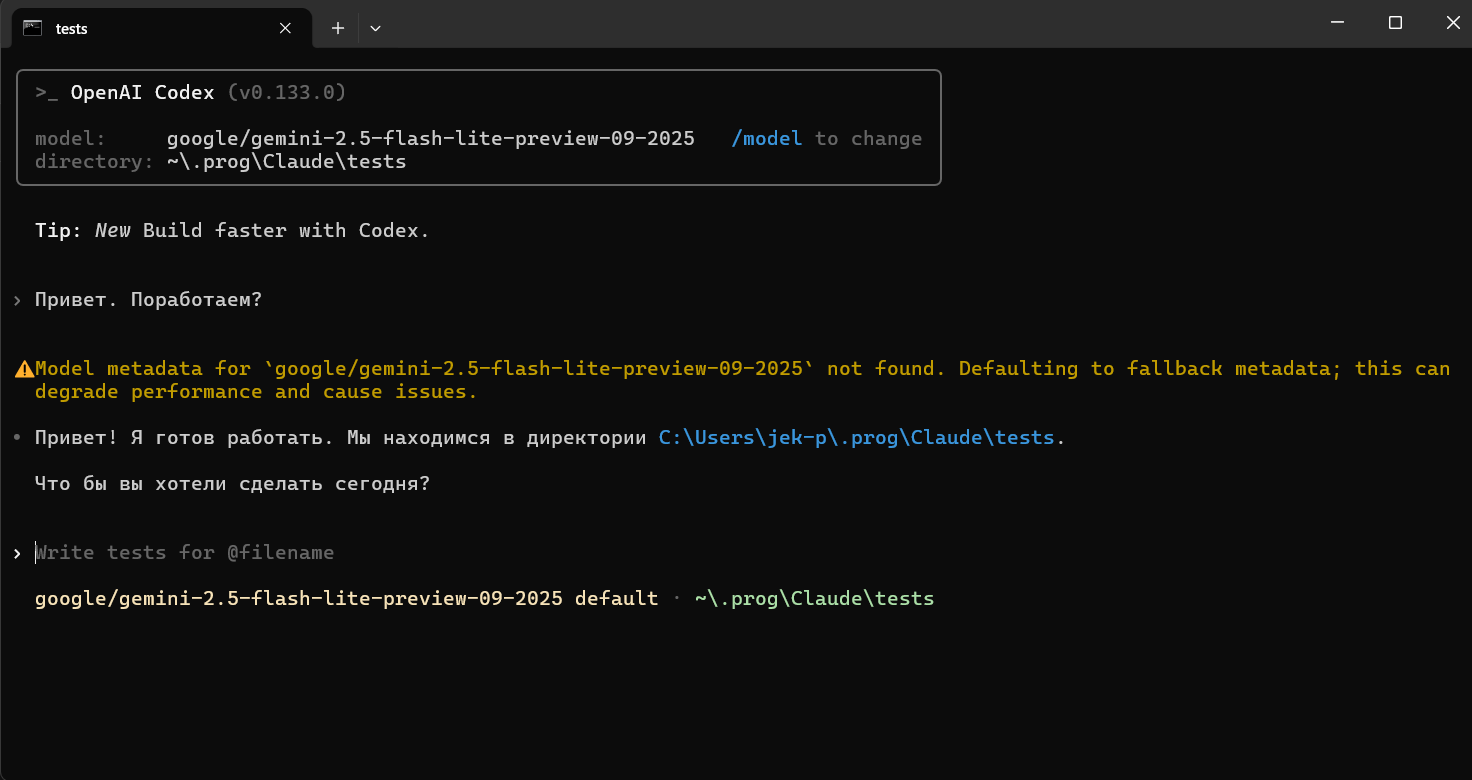Click the model name in the header box
1472x780 pixels.
point(430,138)
